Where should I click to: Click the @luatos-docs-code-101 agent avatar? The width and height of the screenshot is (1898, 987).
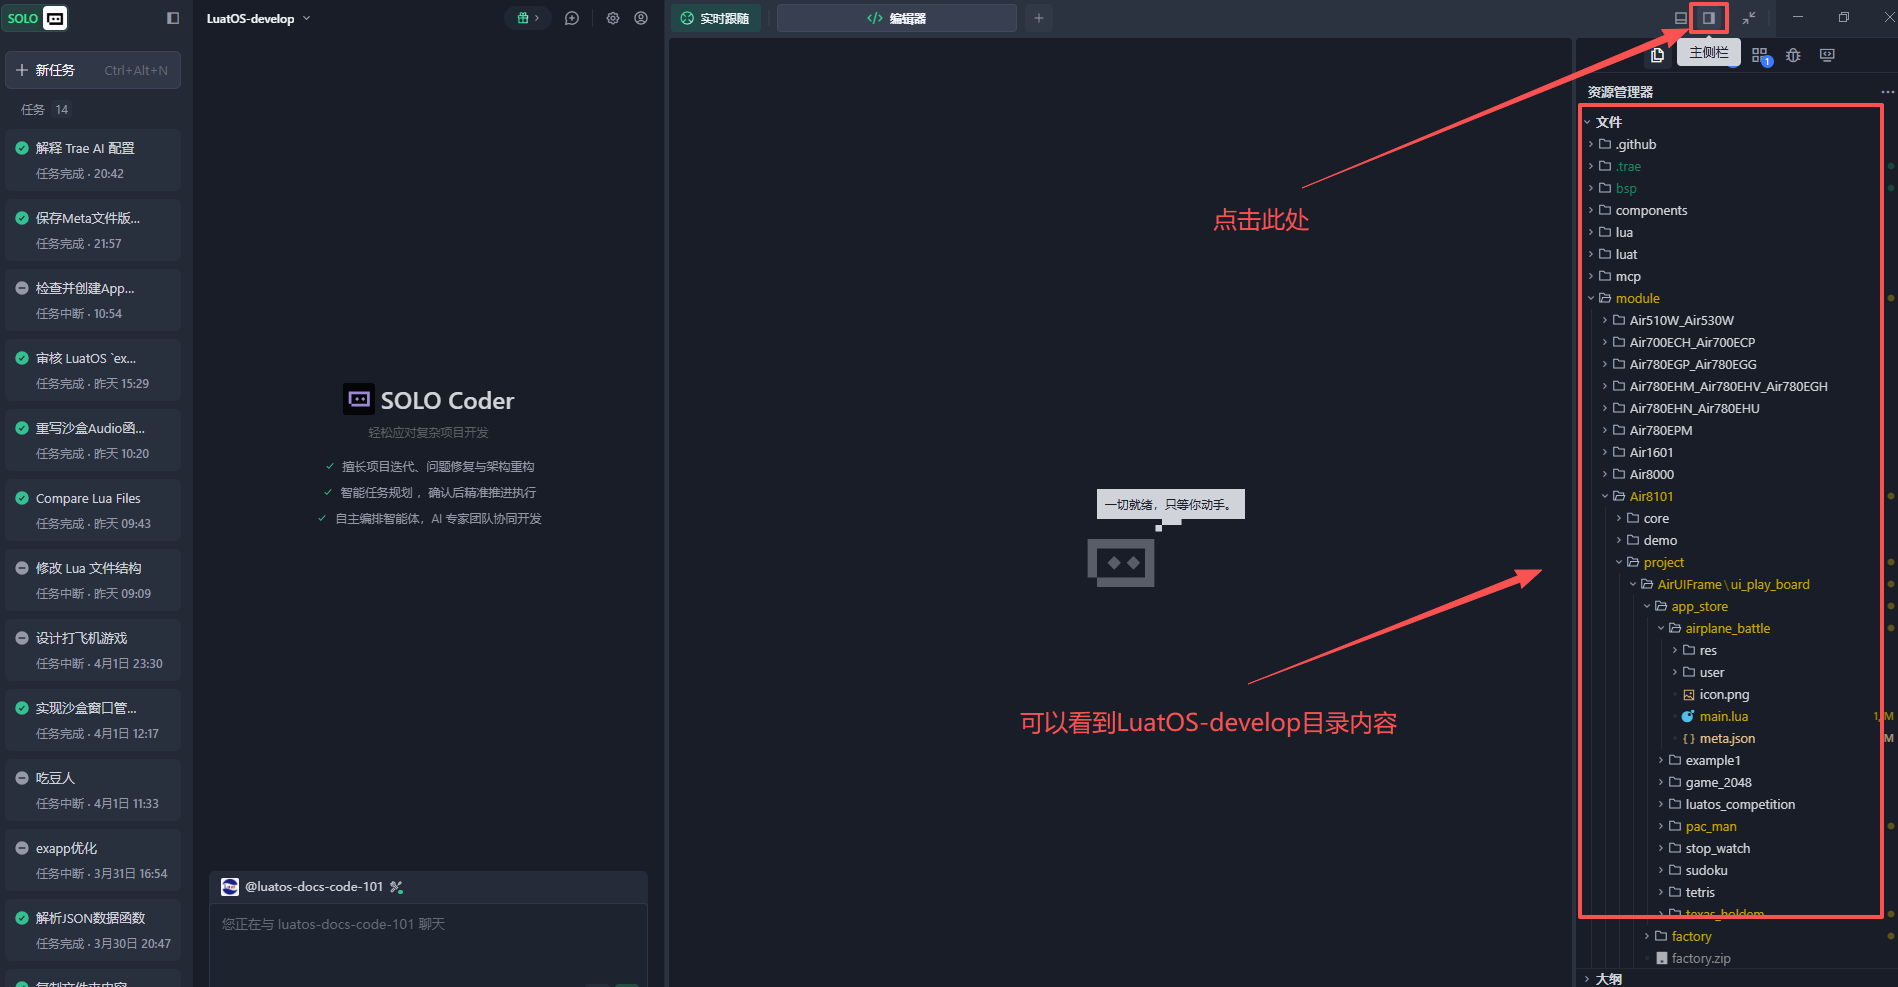pos(230,887)
